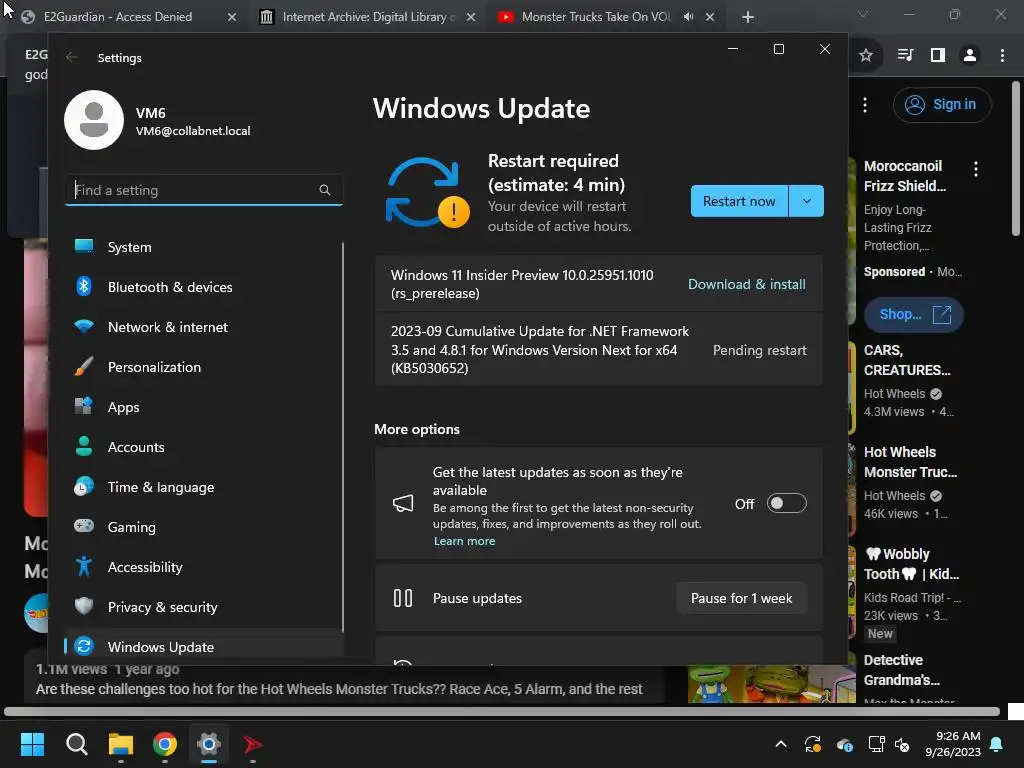Click taskbar clock showing 9:26 AM
Image resolution: width=1024 pixels, height=768 pixels.
953,744
